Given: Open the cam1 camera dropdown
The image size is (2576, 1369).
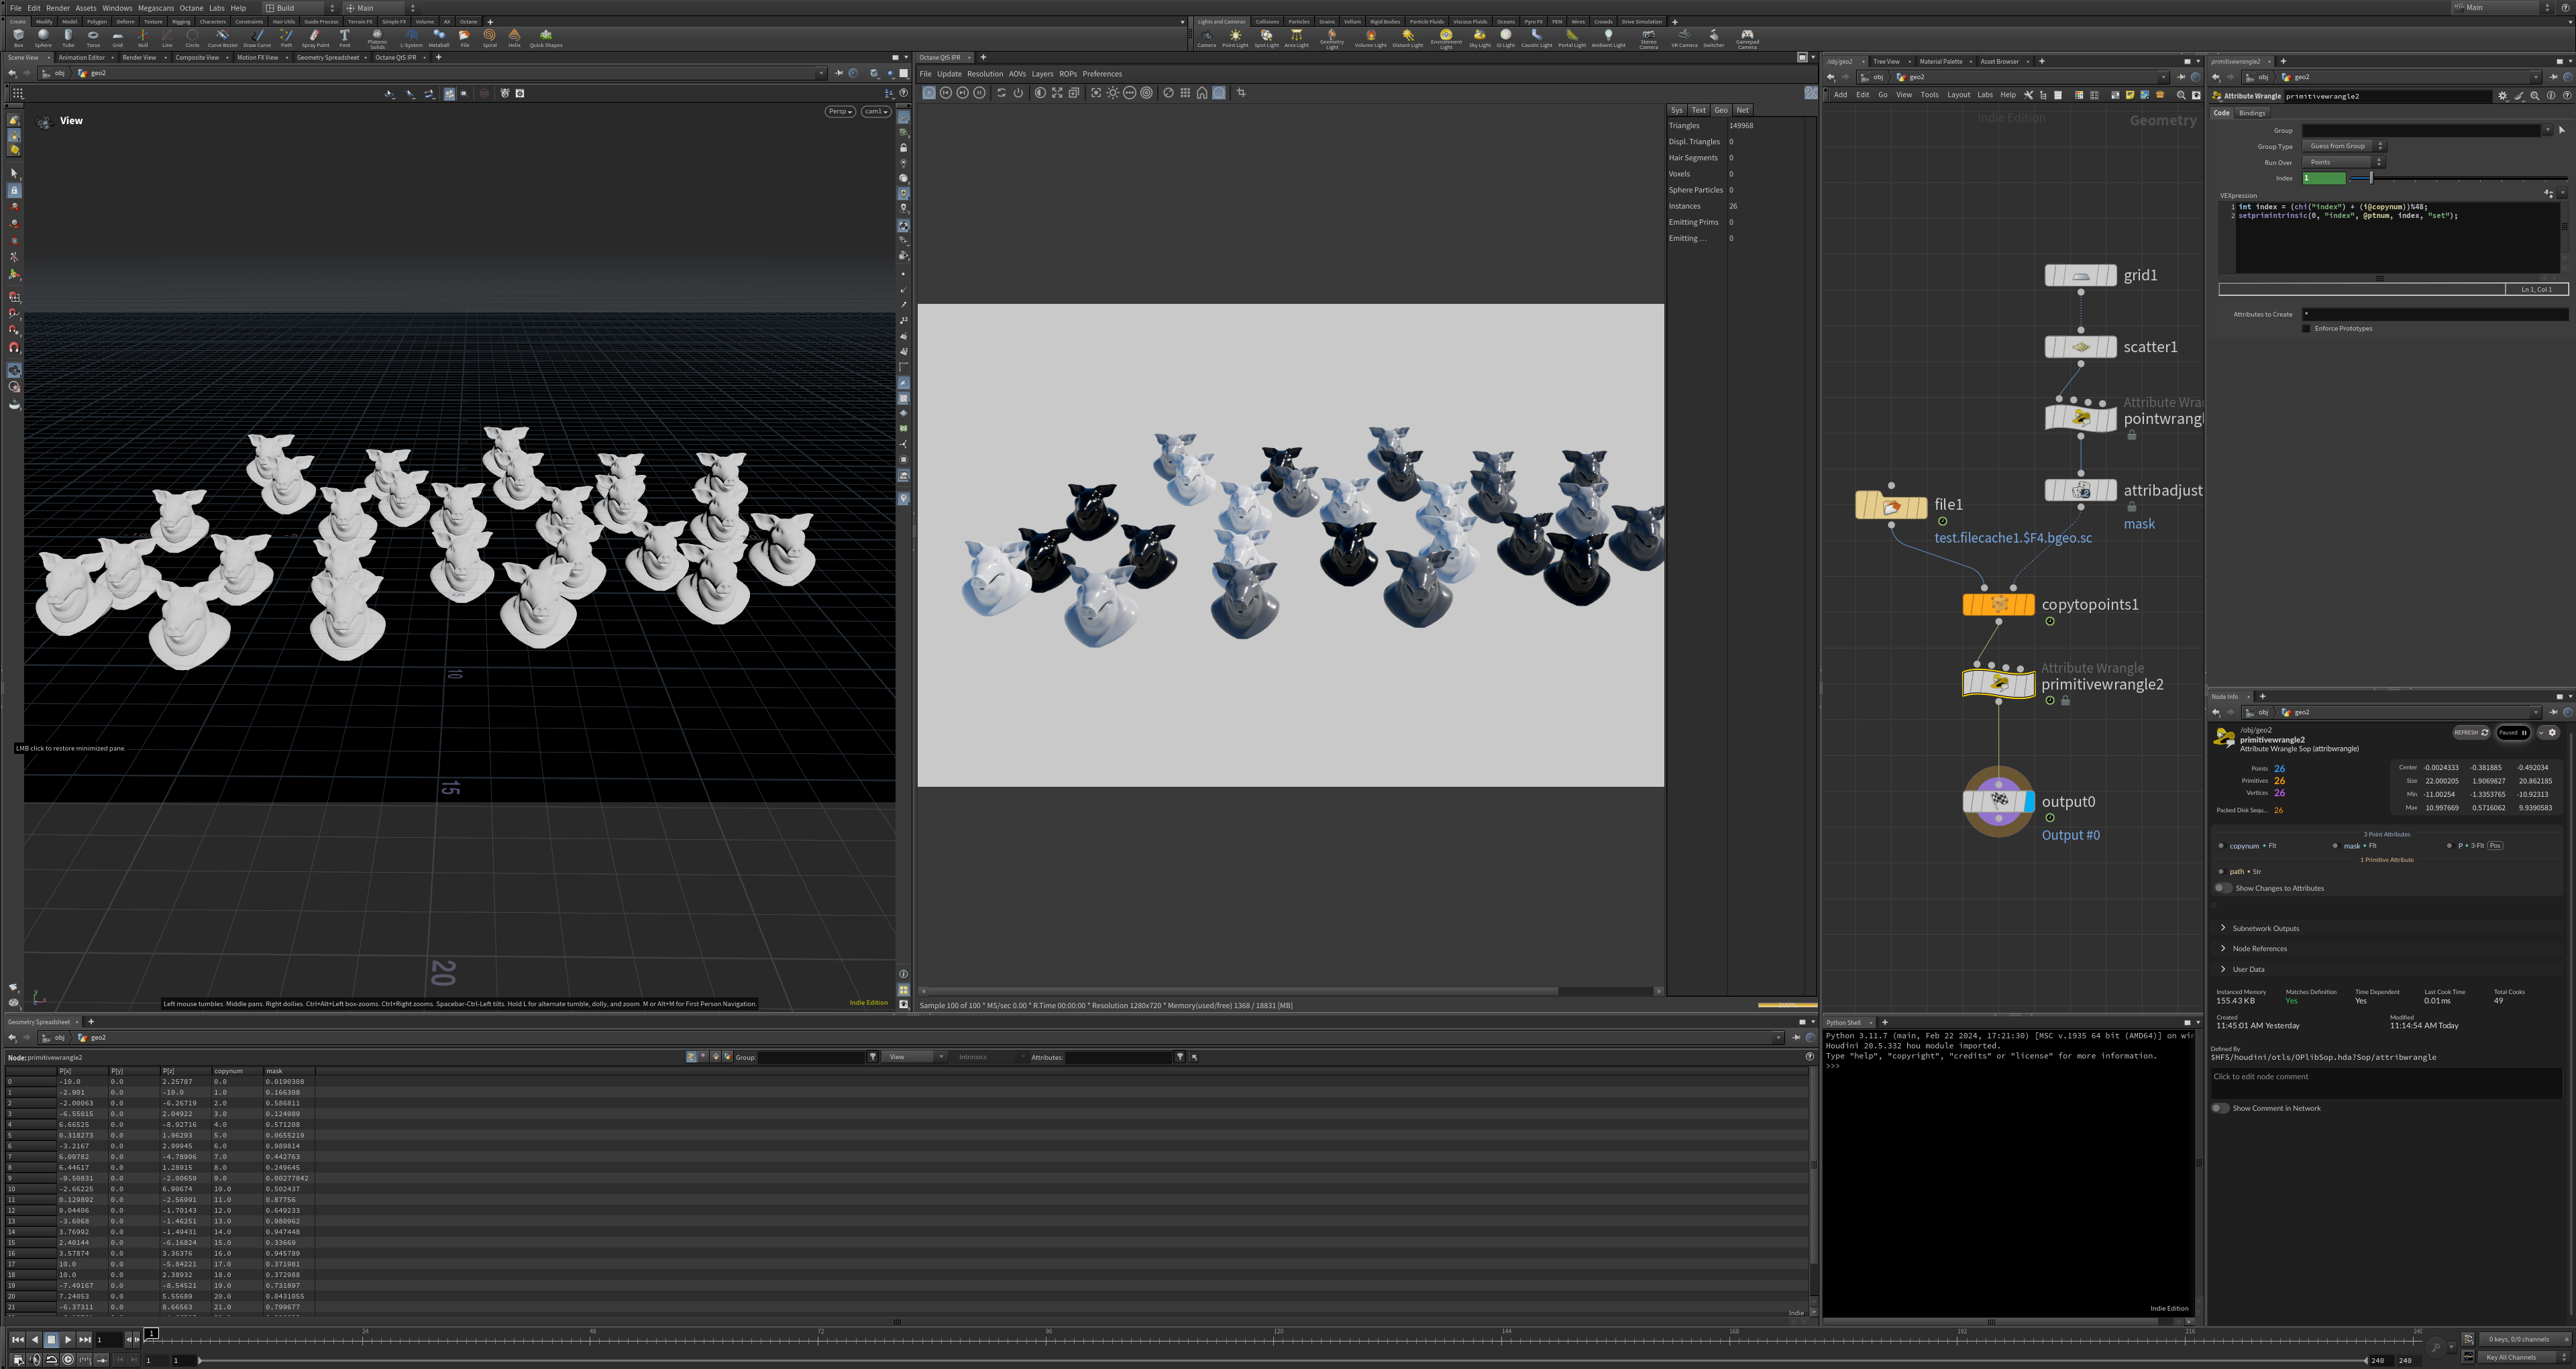Looking at the screenshot, I should tap(876, 112).
